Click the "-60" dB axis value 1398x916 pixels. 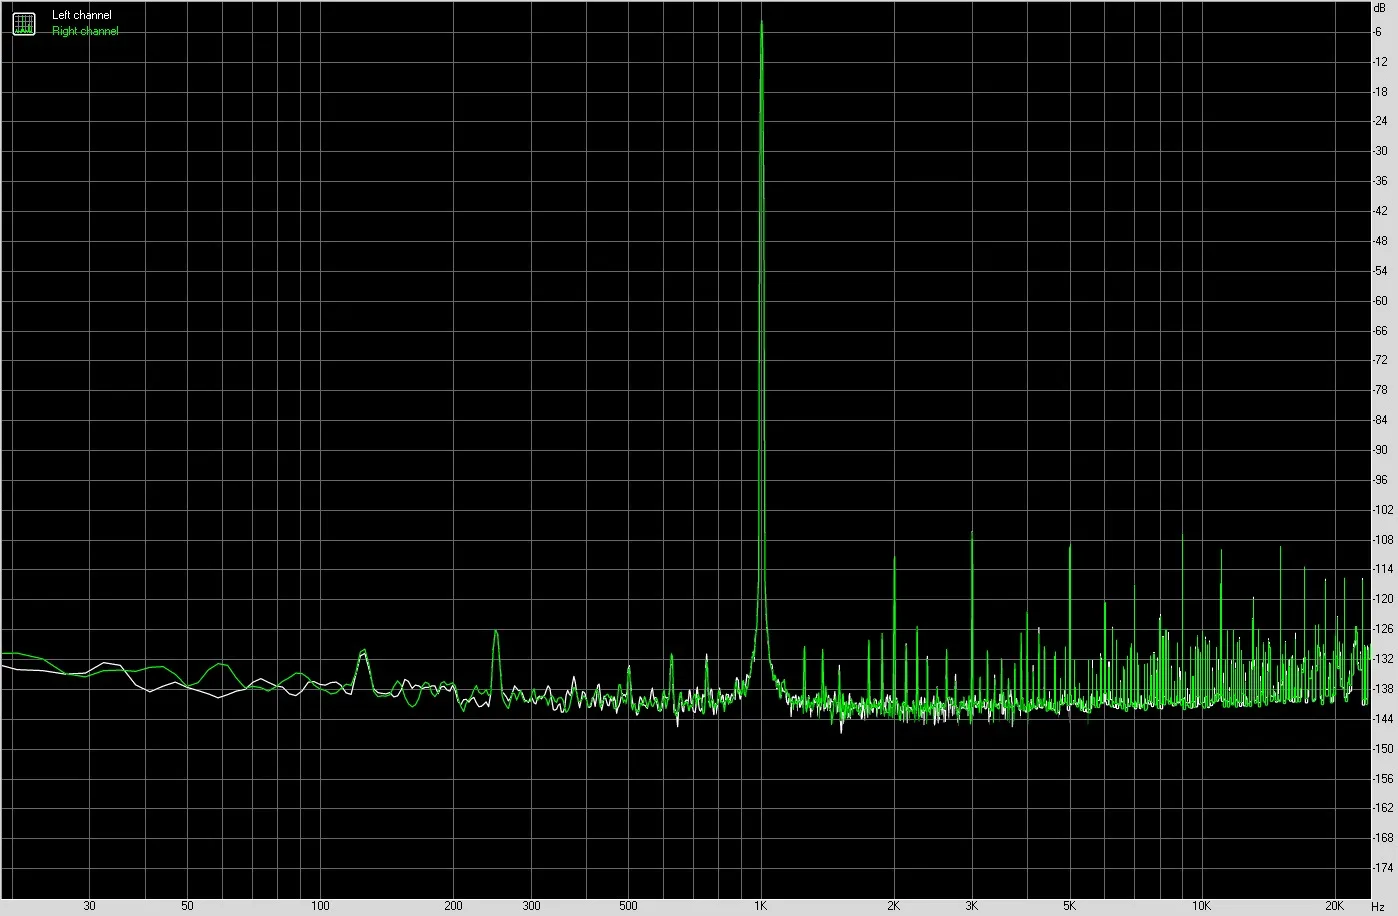coord(1380,301)
